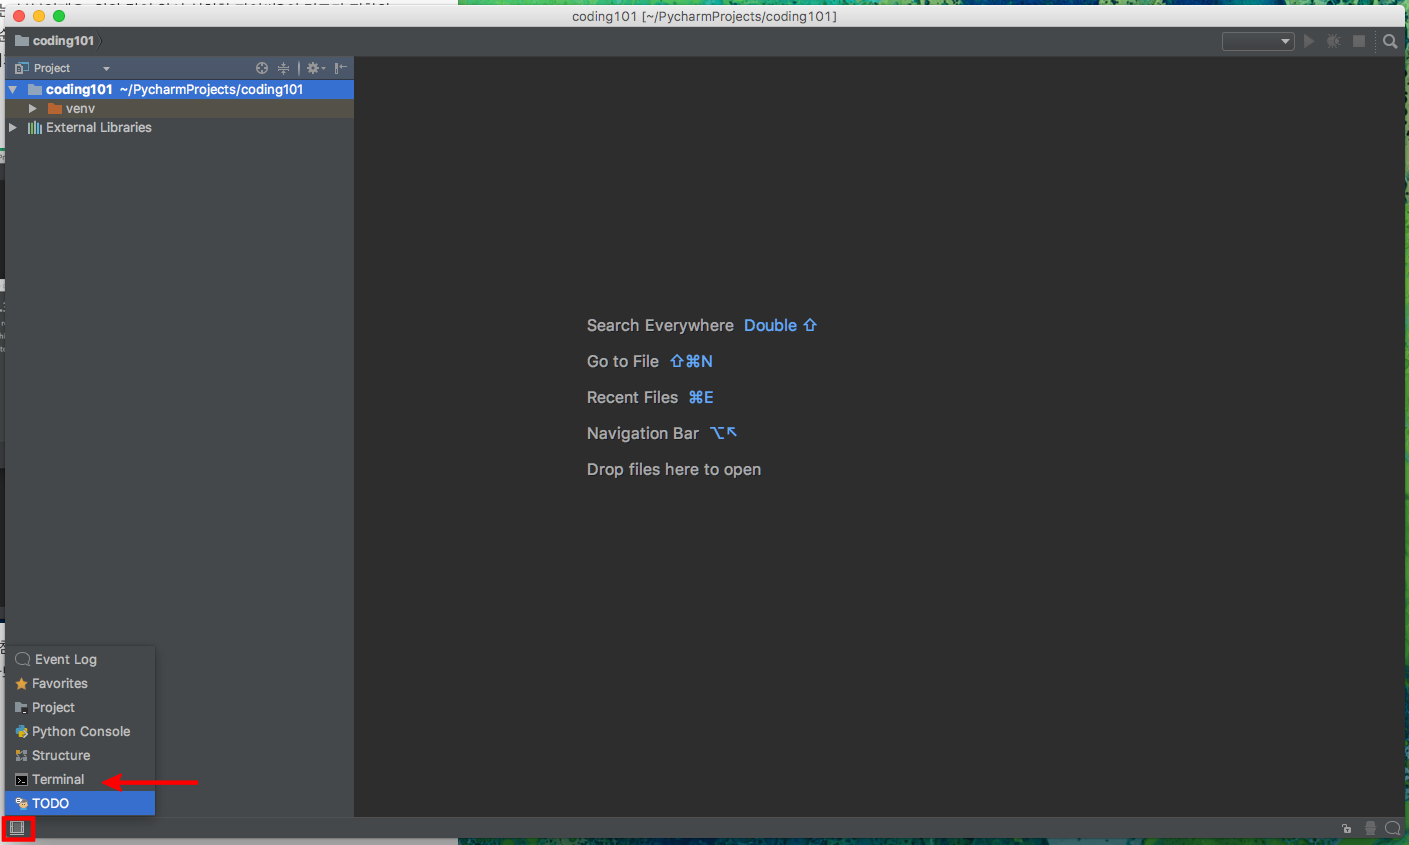Open the Project panel gear settings menu
Viewport: 1409px width, 845px height.
pos(315,68)
